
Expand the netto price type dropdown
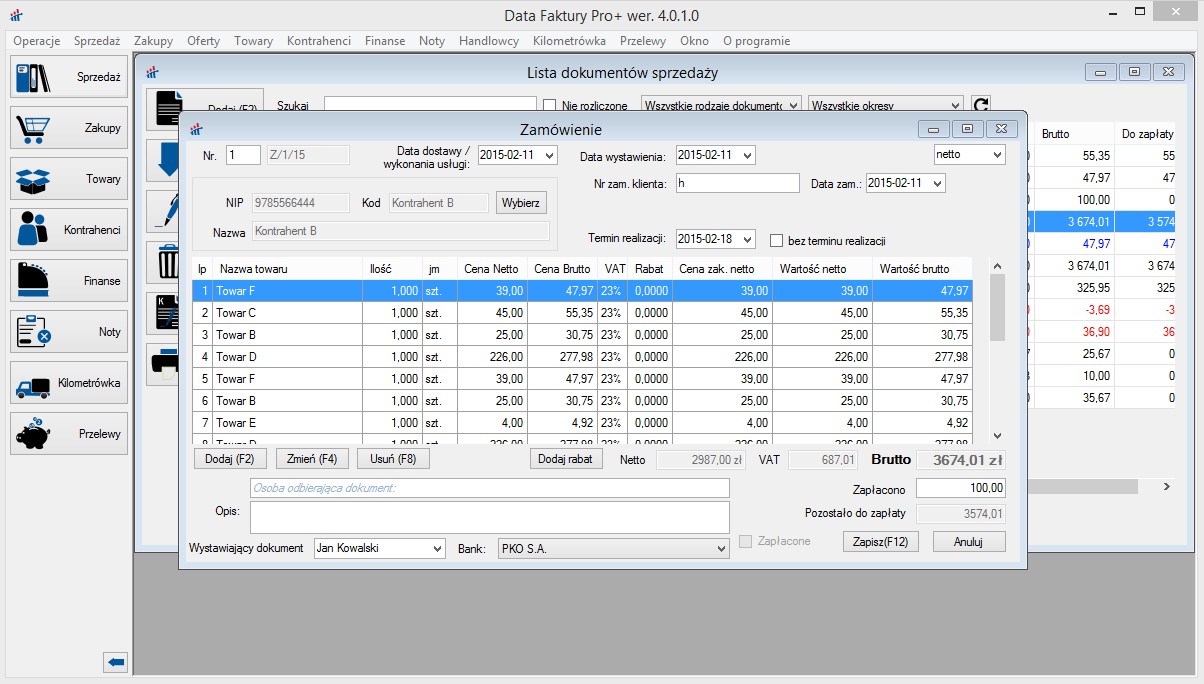click(997, 154)
